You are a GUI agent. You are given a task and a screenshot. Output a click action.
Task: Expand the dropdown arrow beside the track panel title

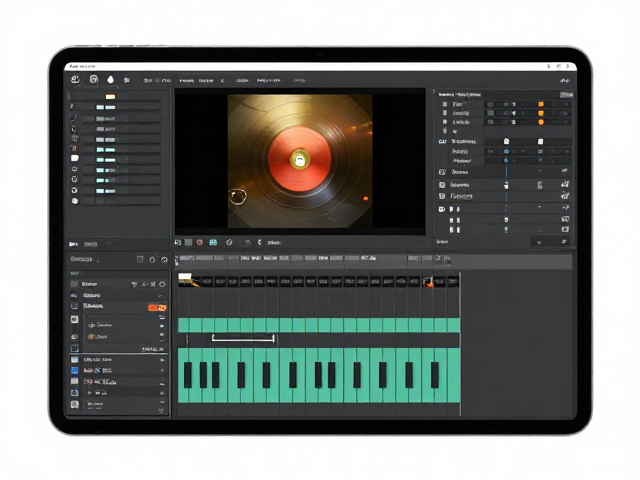[x=99, y=260]
